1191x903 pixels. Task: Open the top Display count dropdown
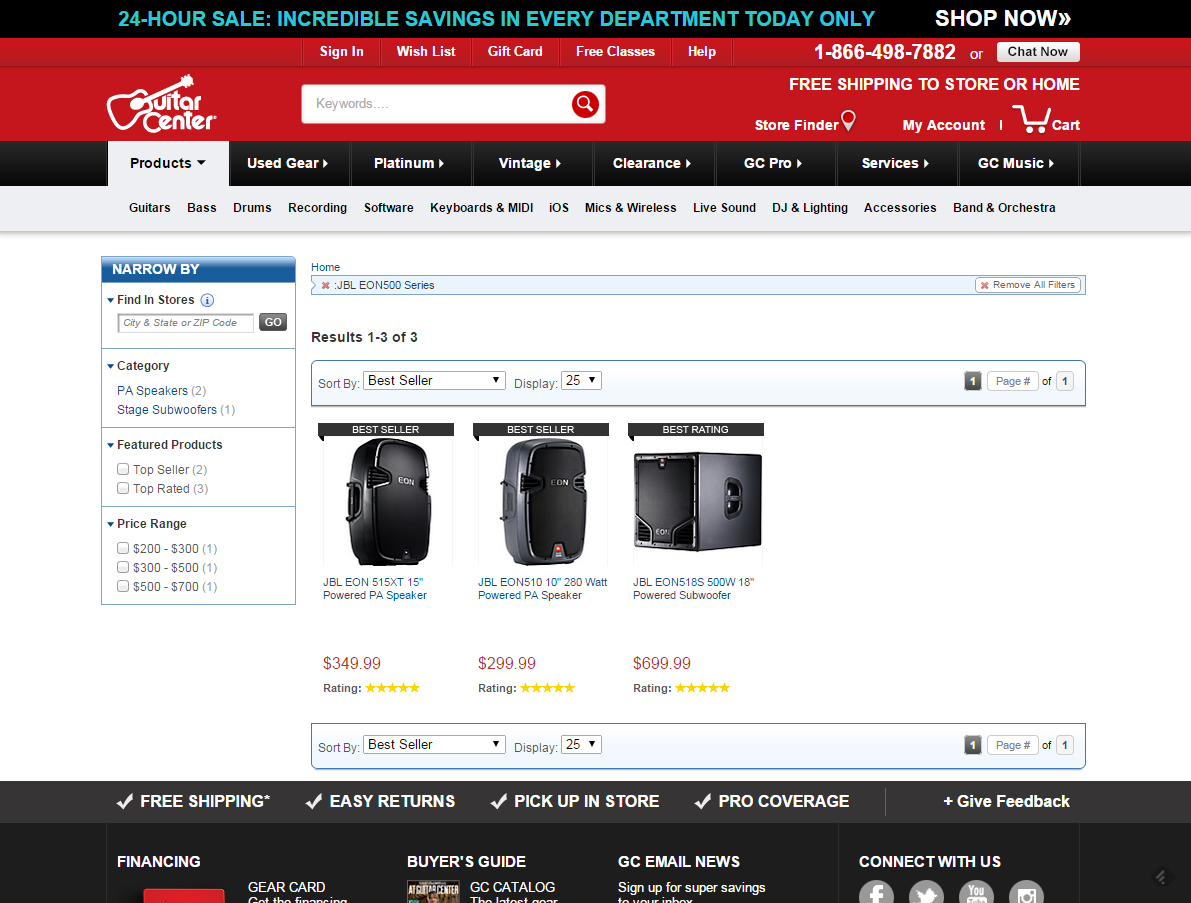click(581, 380)
